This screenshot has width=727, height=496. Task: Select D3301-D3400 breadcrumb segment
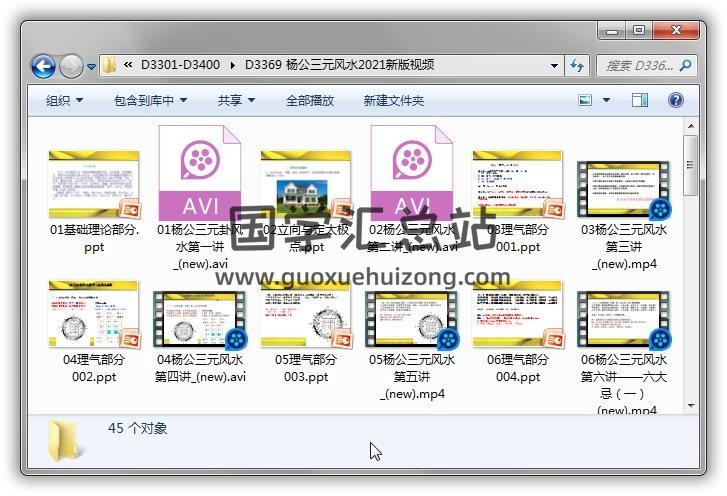click(x=180, y=65)
